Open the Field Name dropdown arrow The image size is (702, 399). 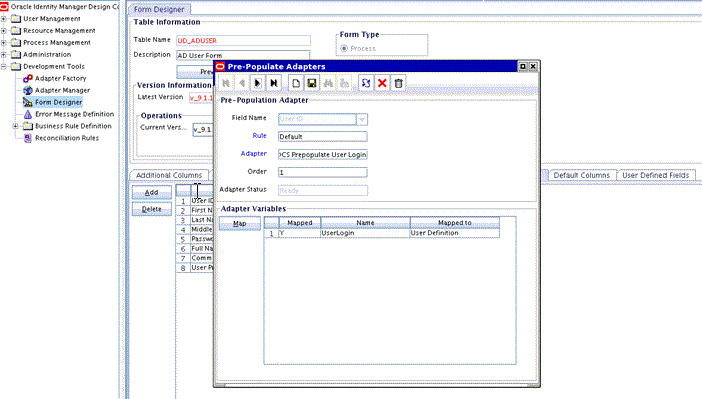click(x=362, y=119)
